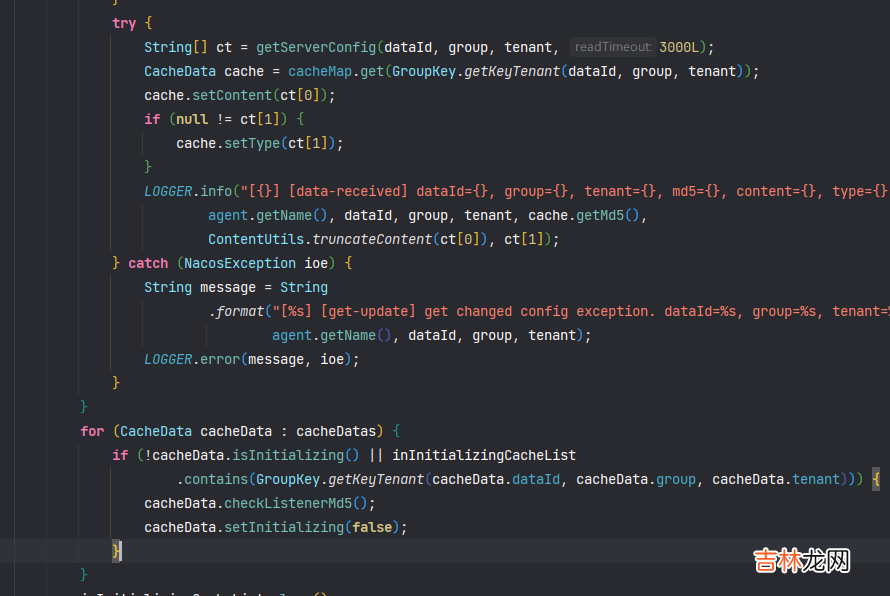Place cursor at highlighted closing brace
Viewport: 890px width, 596px height.
pos(117,551)
